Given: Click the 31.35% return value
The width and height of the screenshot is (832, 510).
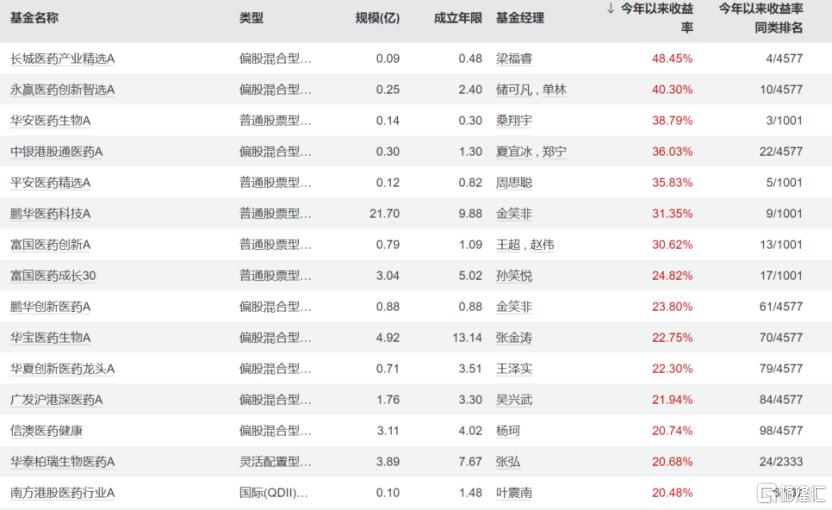Looking at the screenshot, I should click(672, 214).
